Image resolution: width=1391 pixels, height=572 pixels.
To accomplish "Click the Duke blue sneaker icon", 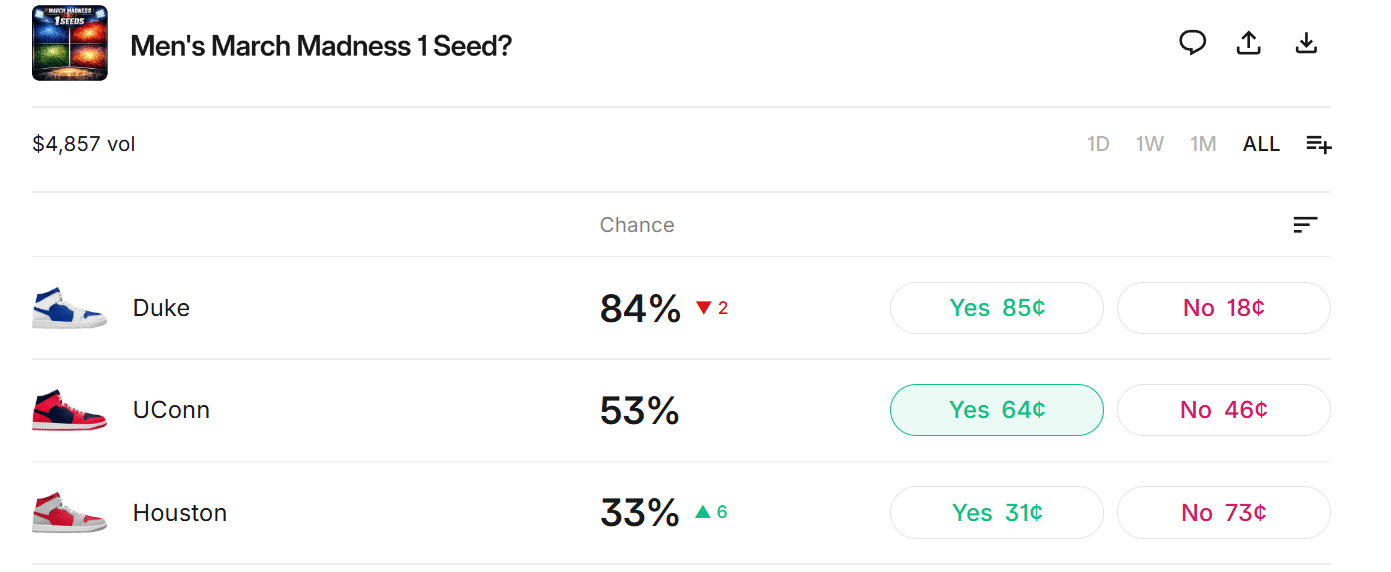I will (x=69, y=308).
